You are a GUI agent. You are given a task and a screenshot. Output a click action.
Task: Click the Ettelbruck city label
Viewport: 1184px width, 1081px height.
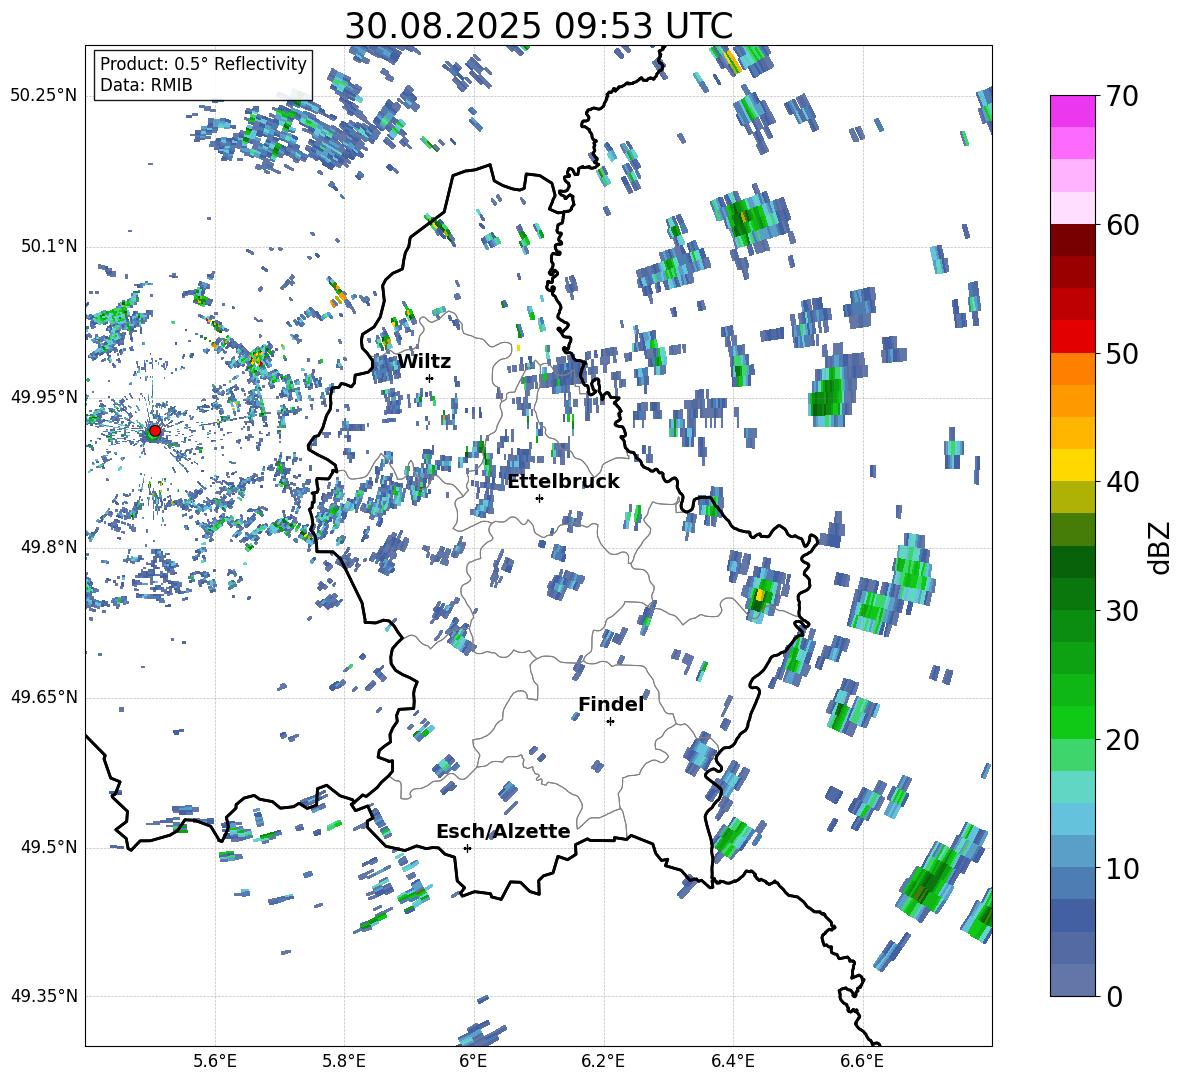pos(563,481)
